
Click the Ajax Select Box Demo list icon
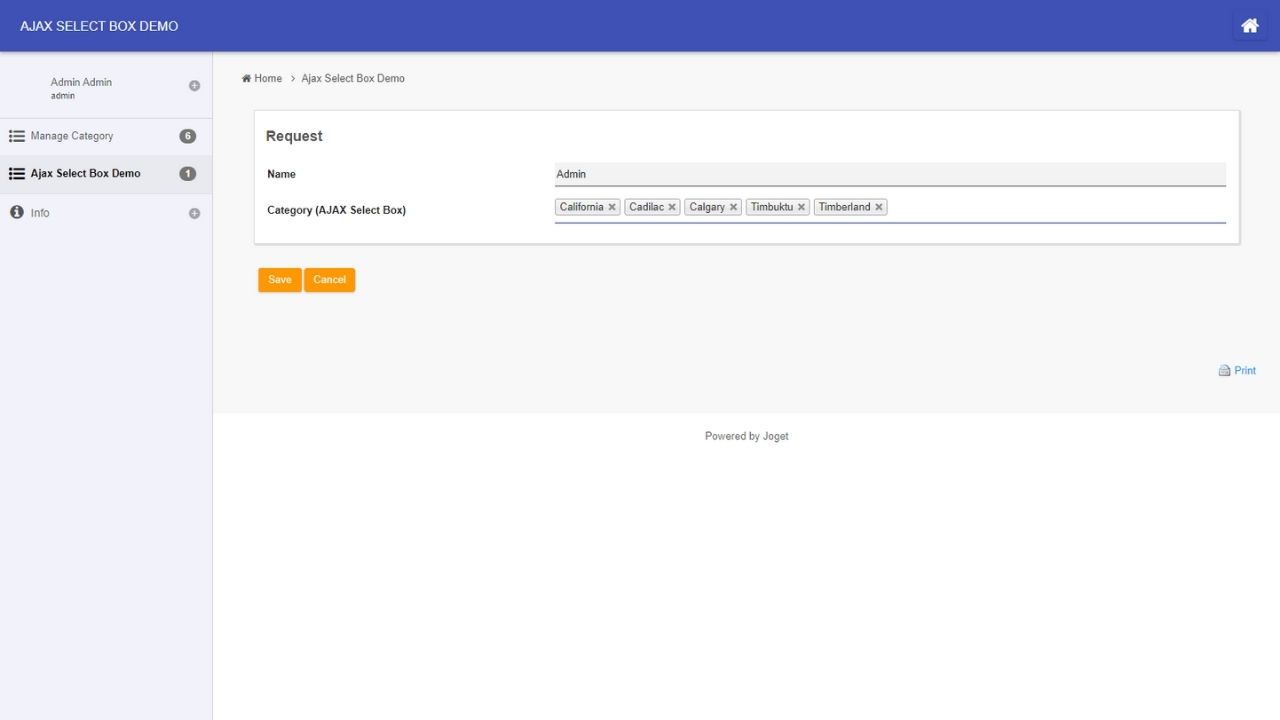[x=17, y=174]
